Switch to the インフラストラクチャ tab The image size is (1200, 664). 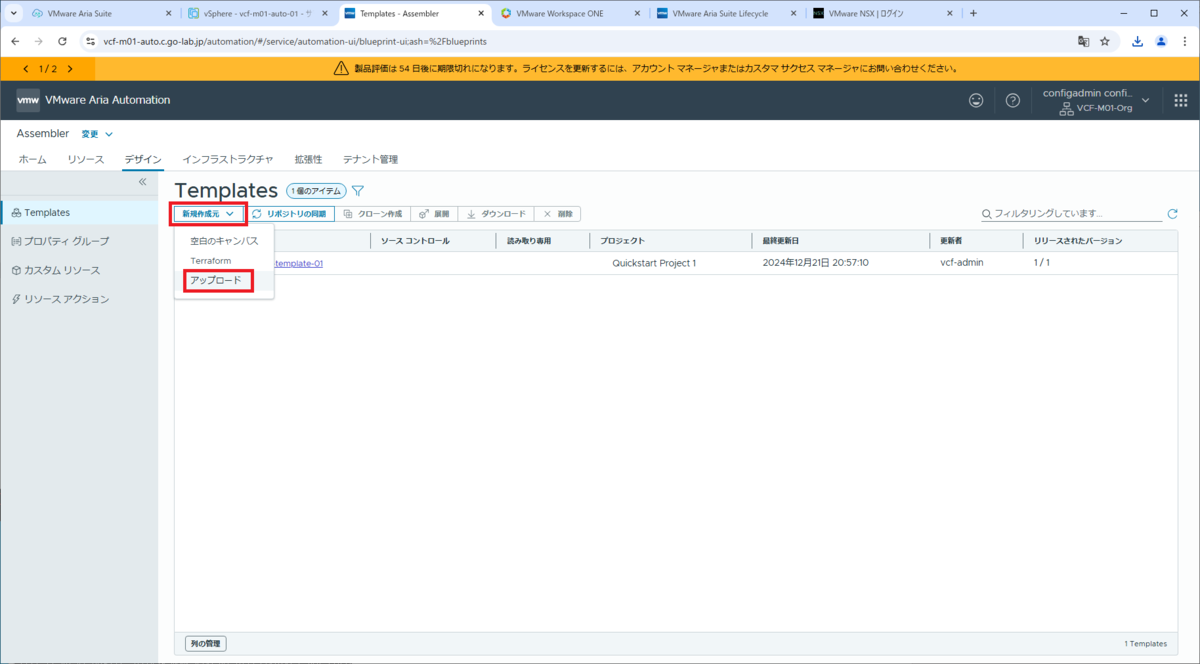point(228,159)
